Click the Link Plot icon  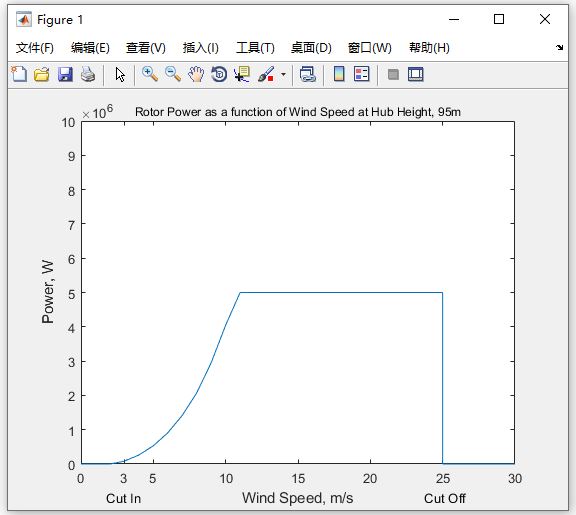click(x=307, y=74)
